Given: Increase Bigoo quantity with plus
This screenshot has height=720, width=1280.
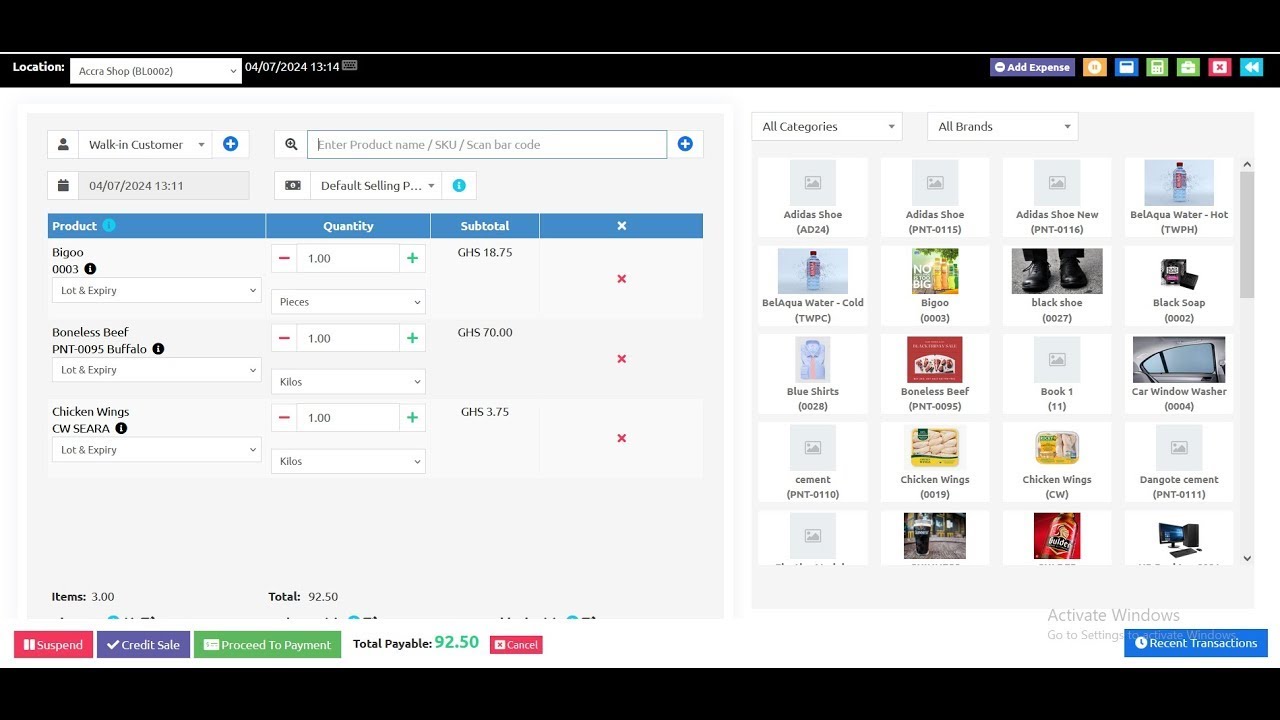Looking at the screenshot, I should (x=412, y=258).
